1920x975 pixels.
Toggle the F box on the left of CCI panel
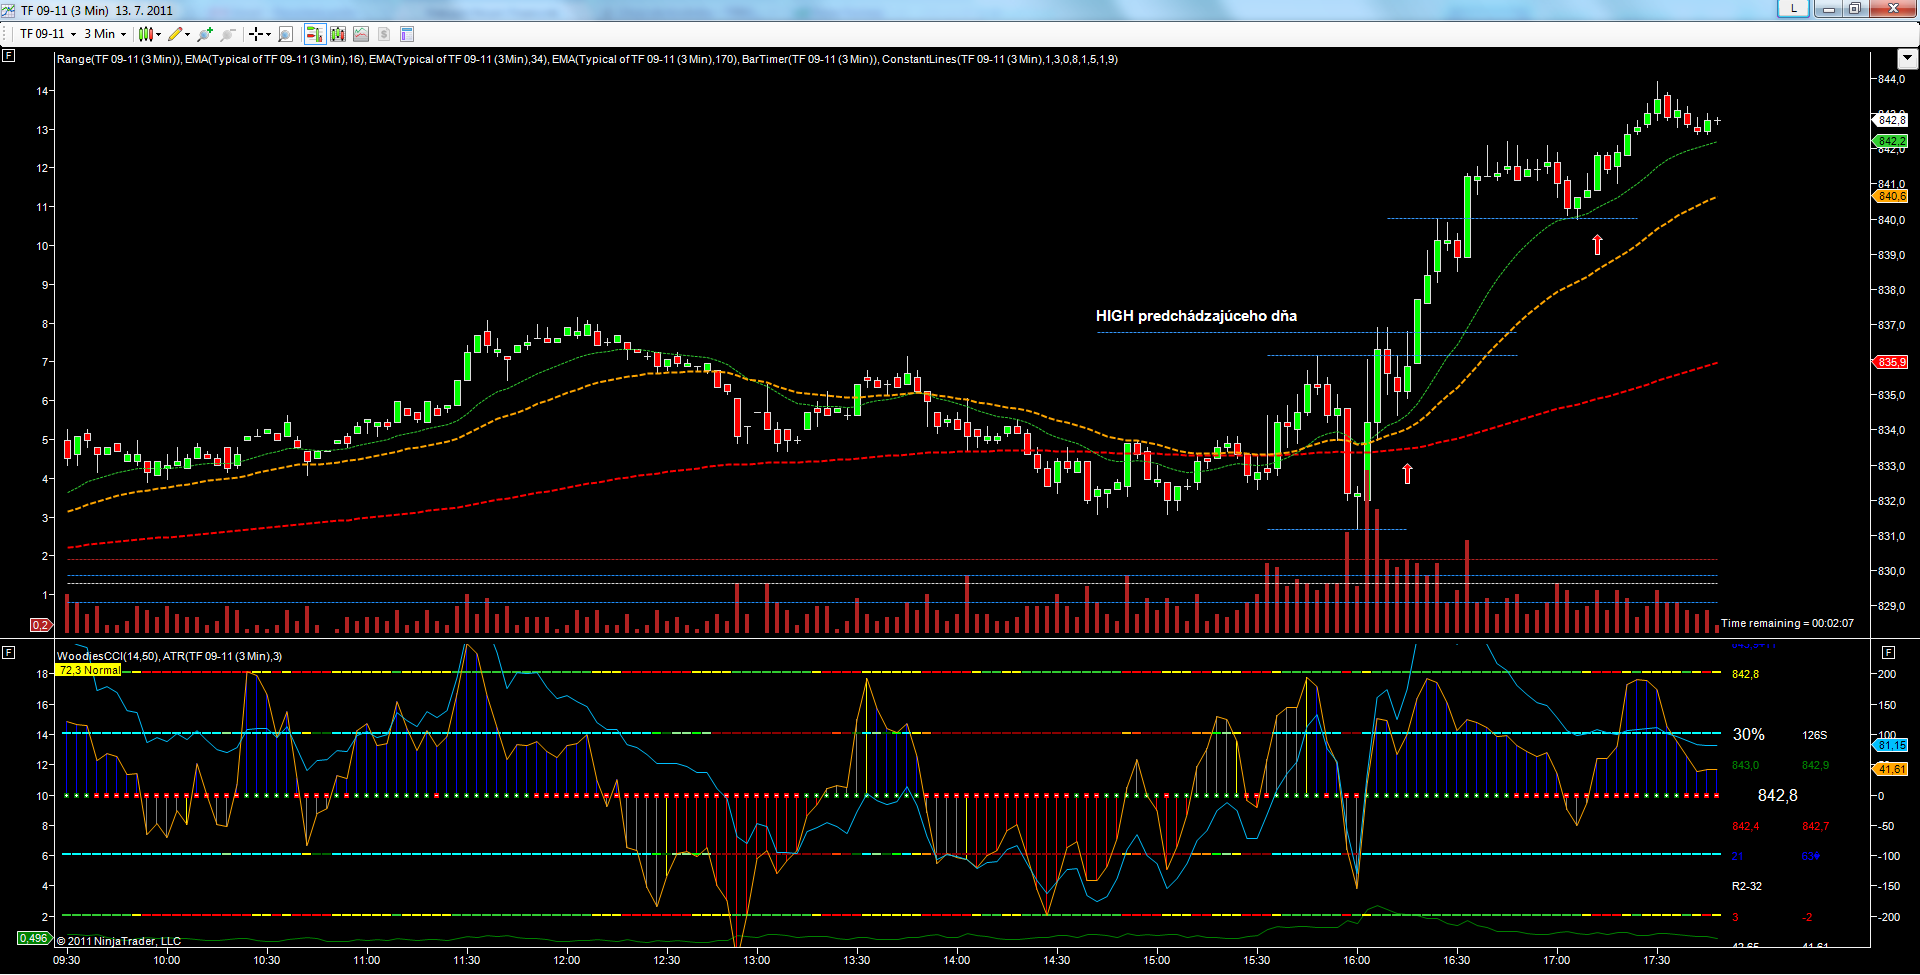[9, 652]
